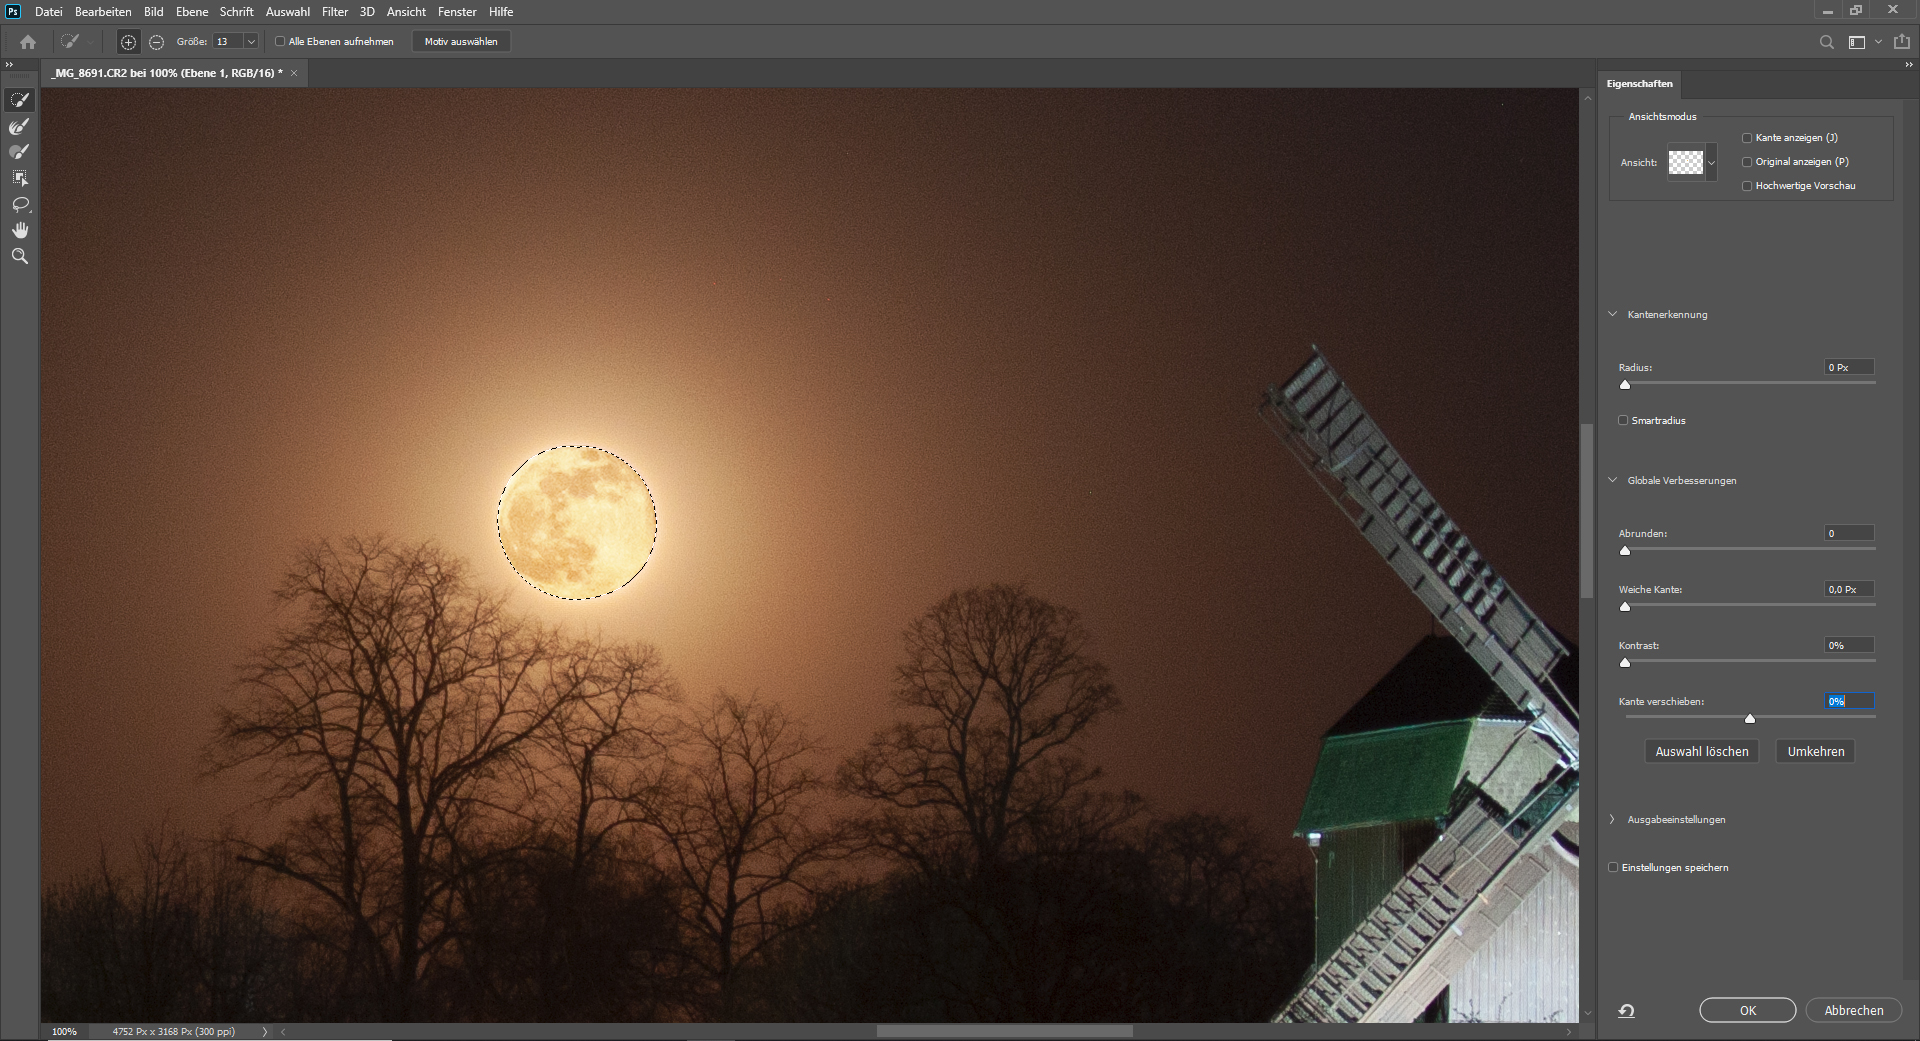
Task: Open the Datei menu
Action: coord(48,12)
